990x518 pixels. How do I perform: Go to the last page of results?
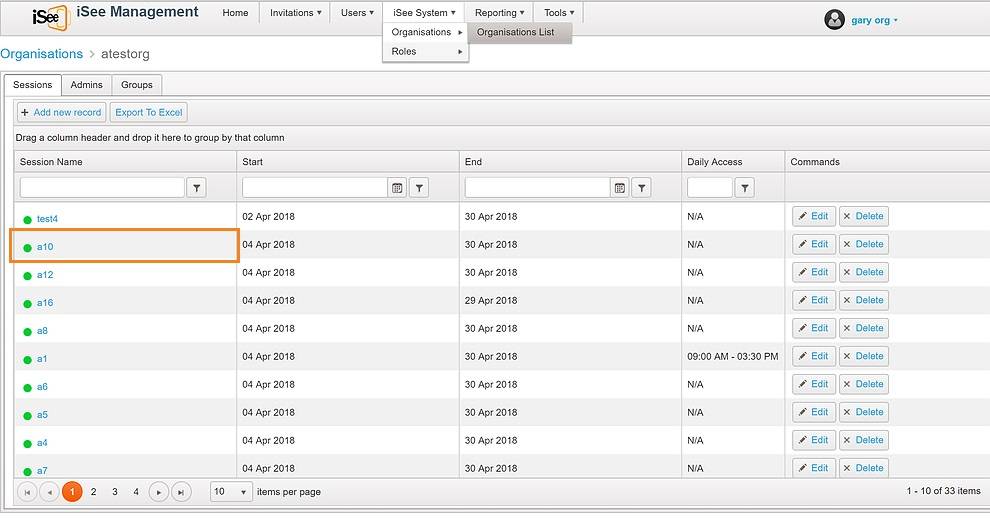(181, 492)
